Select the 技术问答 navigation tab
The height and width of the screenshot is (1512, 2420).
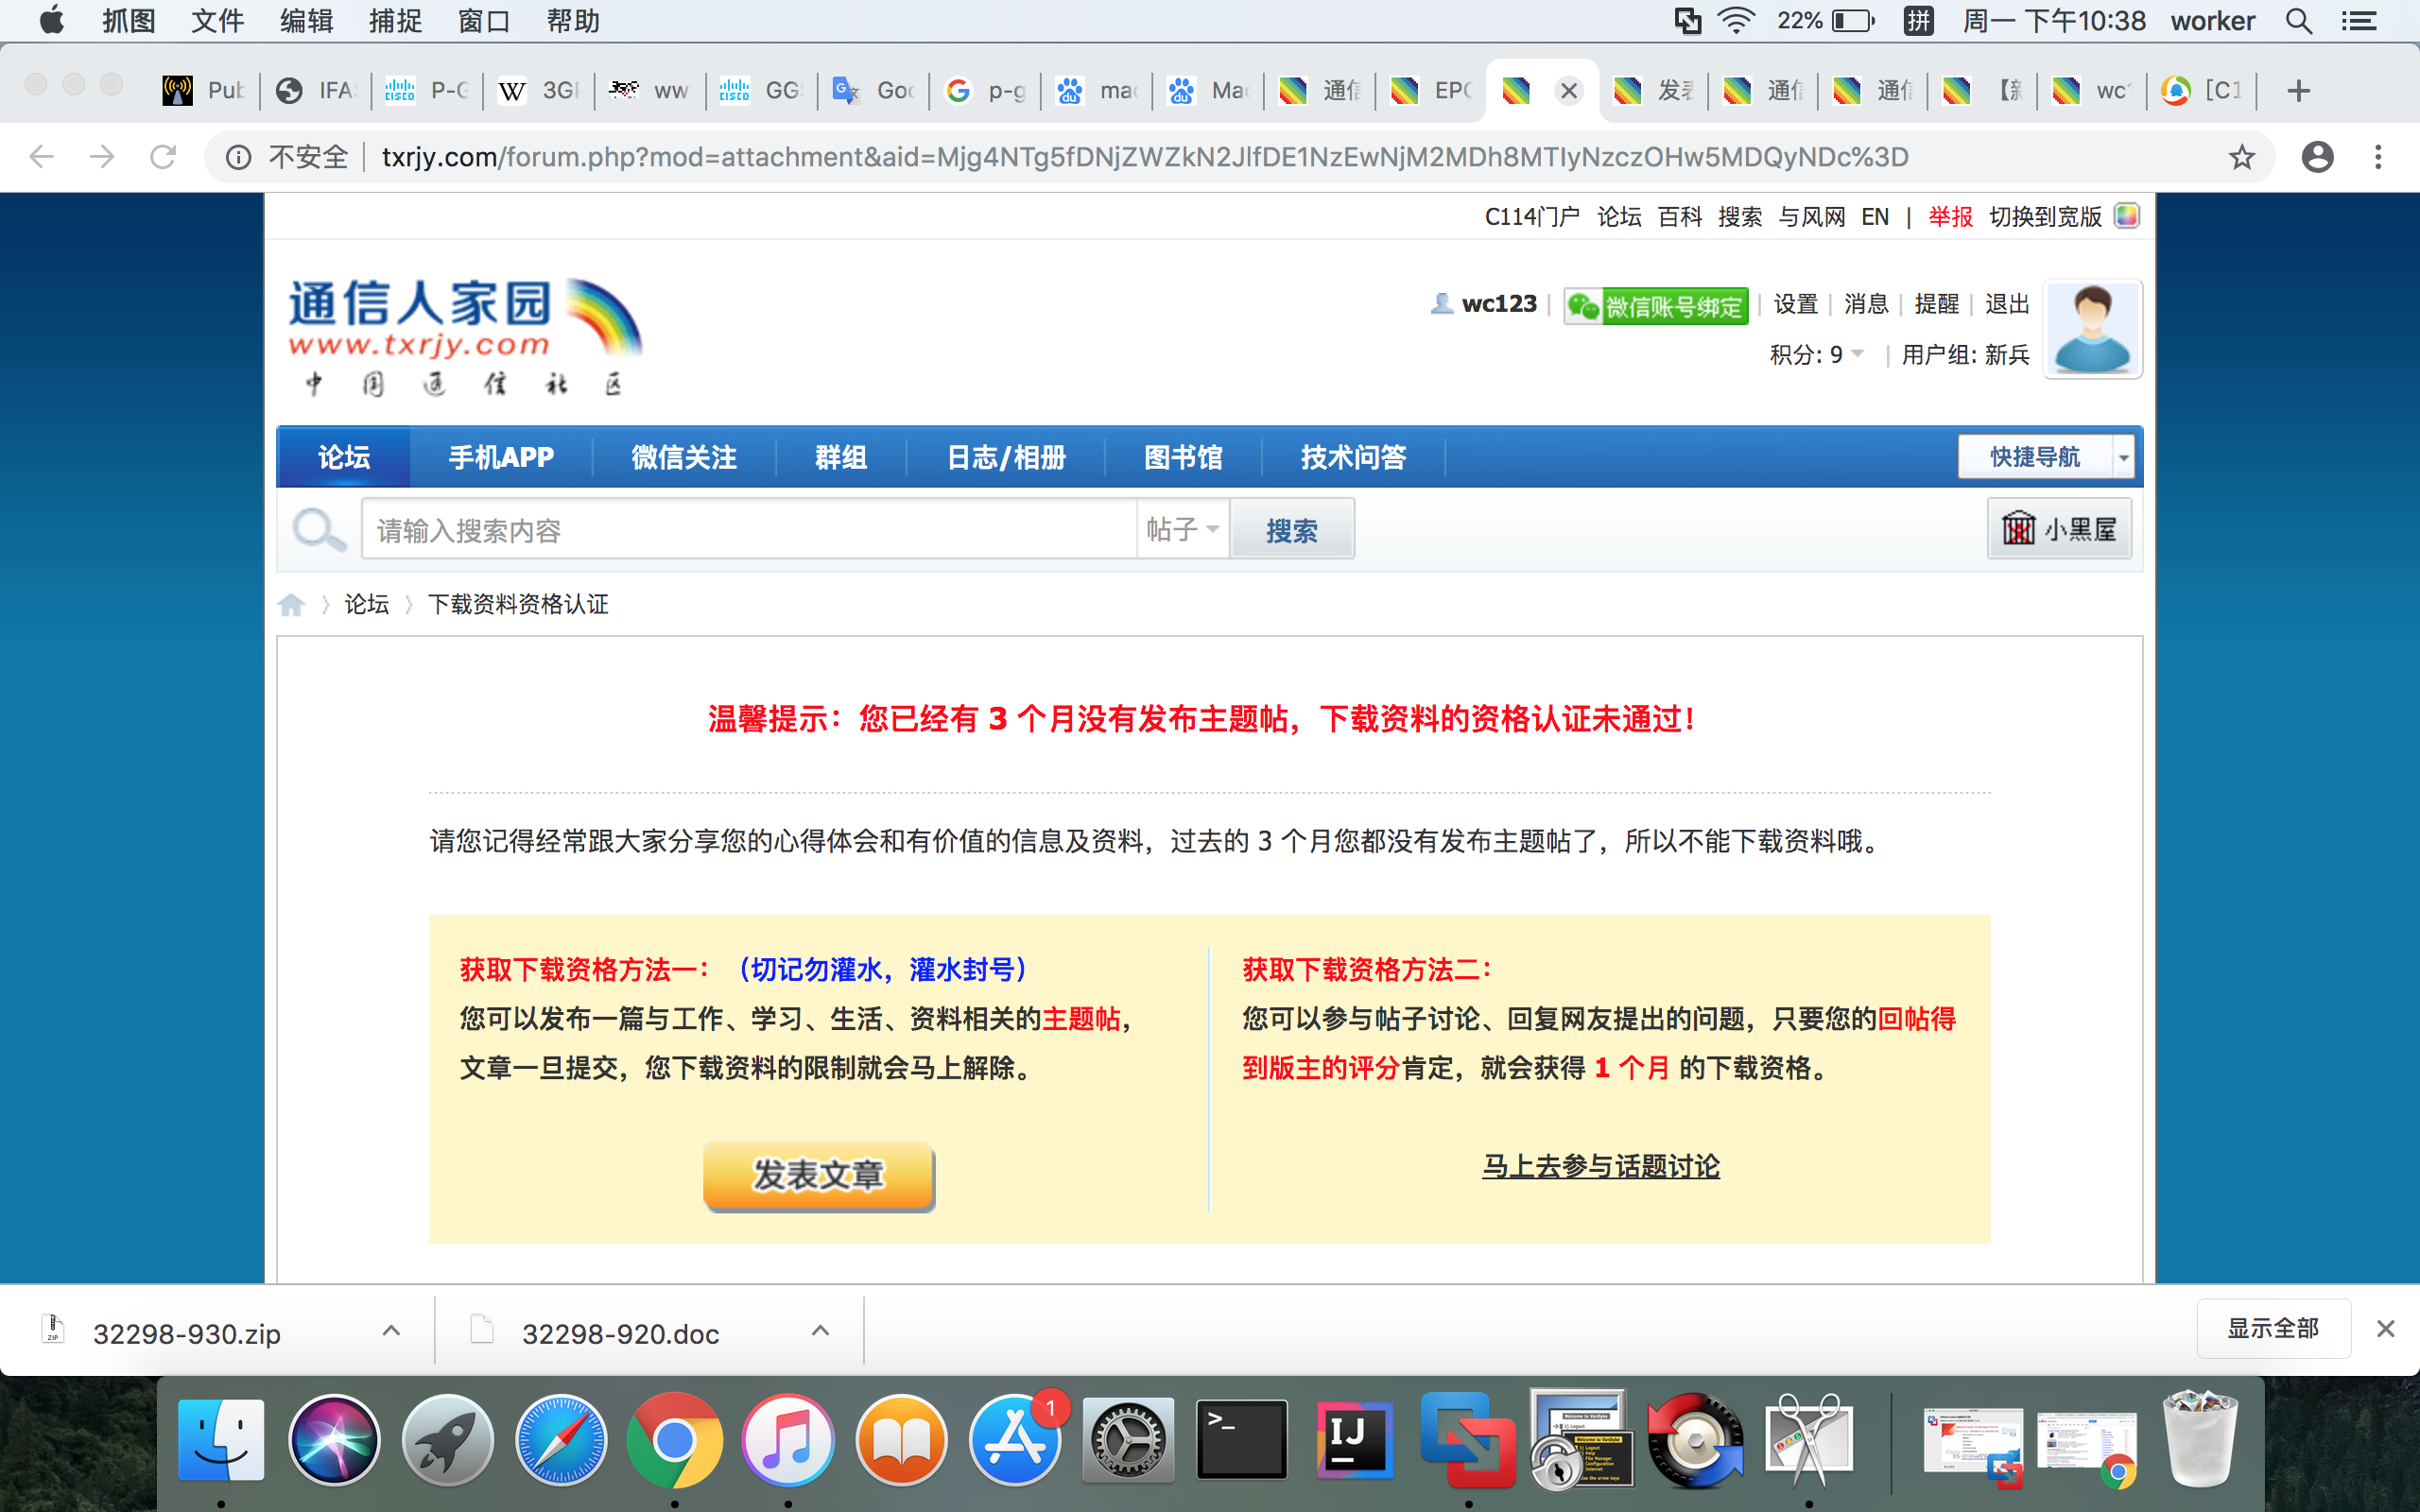tap(1353, 457)
